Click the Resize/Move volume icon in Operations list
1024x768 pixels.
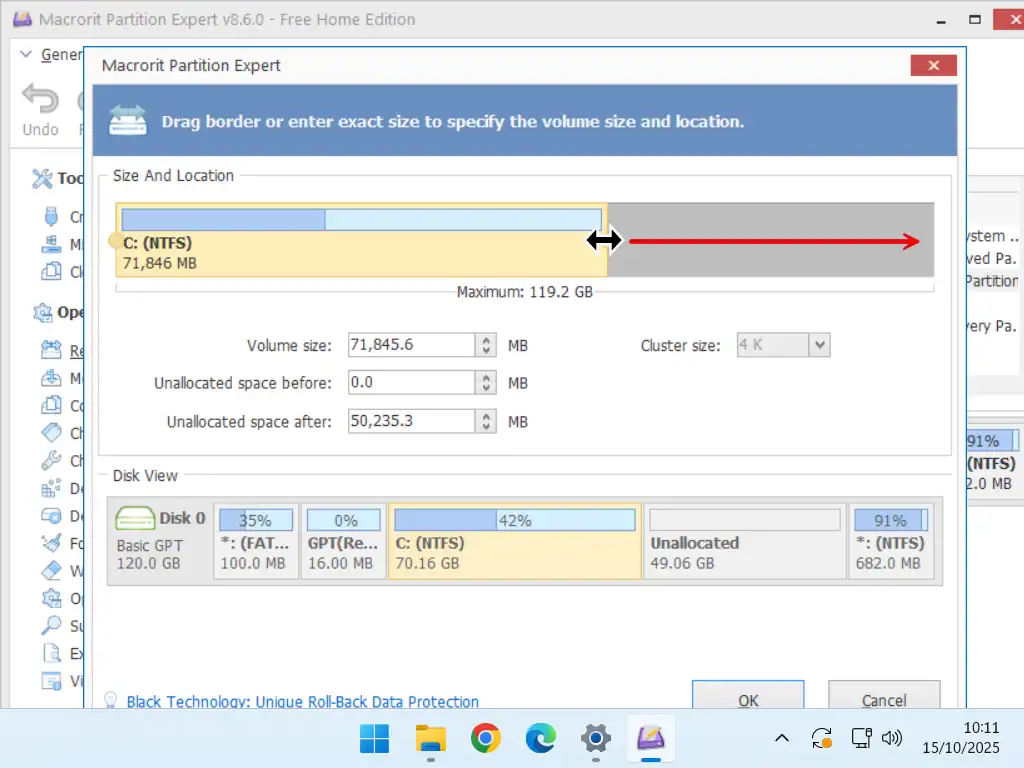[51, 351]
